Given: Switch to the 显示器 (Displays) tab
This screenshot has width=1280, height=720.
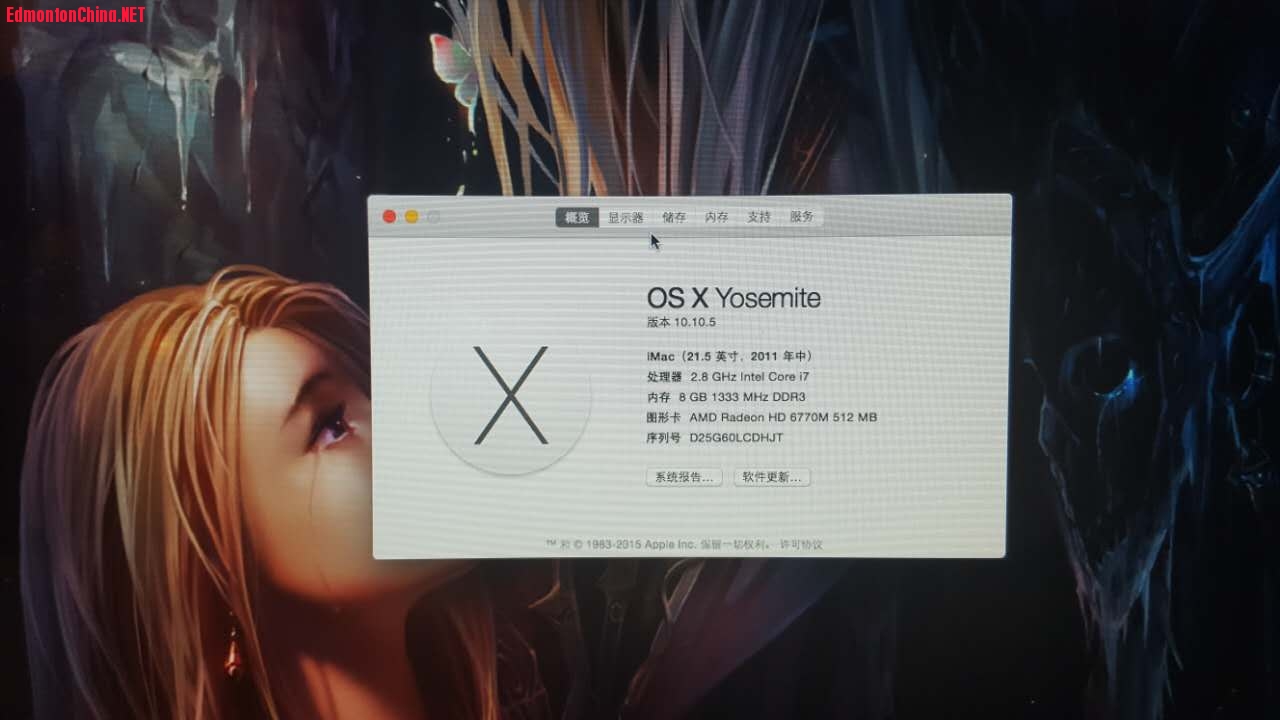Looking at the screenshot, I should point(625,217).
